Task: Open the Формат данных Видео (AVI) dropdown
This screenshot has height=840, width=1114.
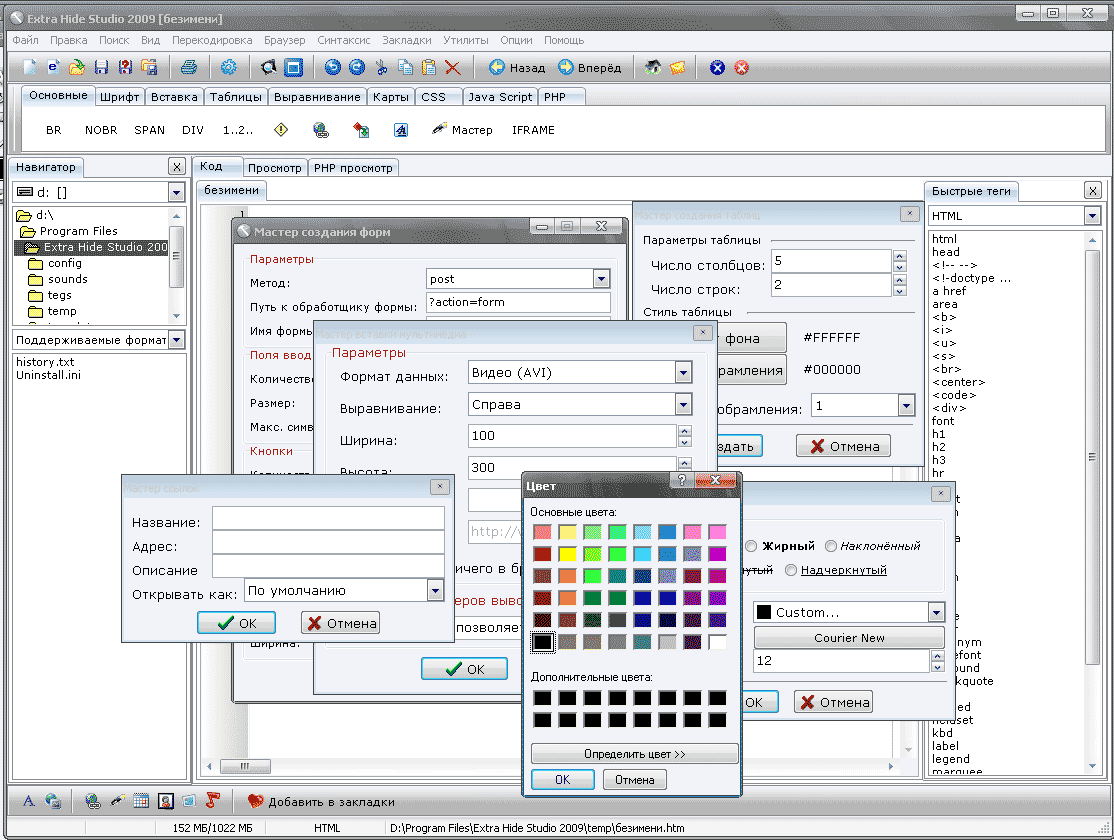Action: tap(683, 373)
